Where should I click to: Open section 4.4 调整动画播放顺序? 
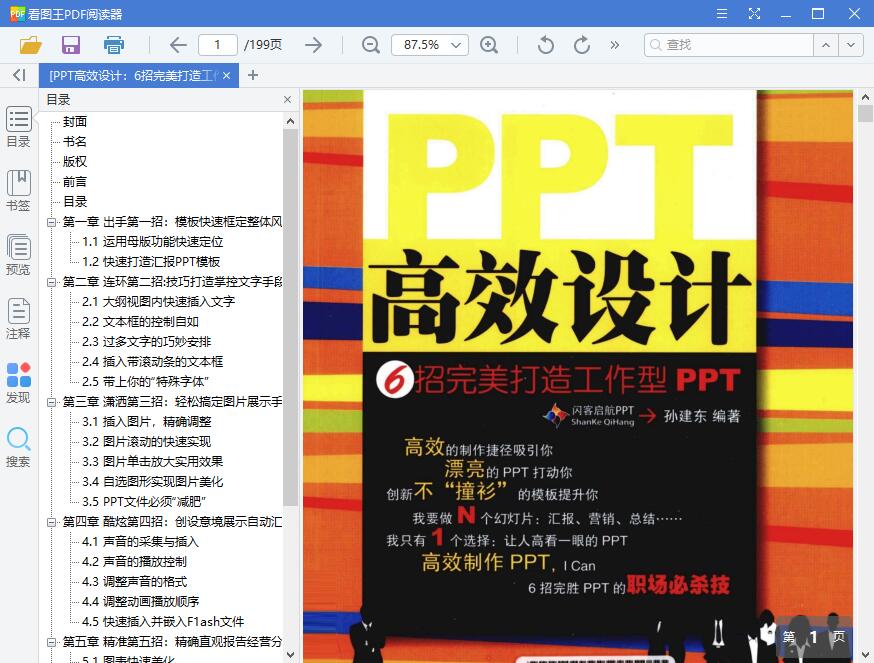140,602
